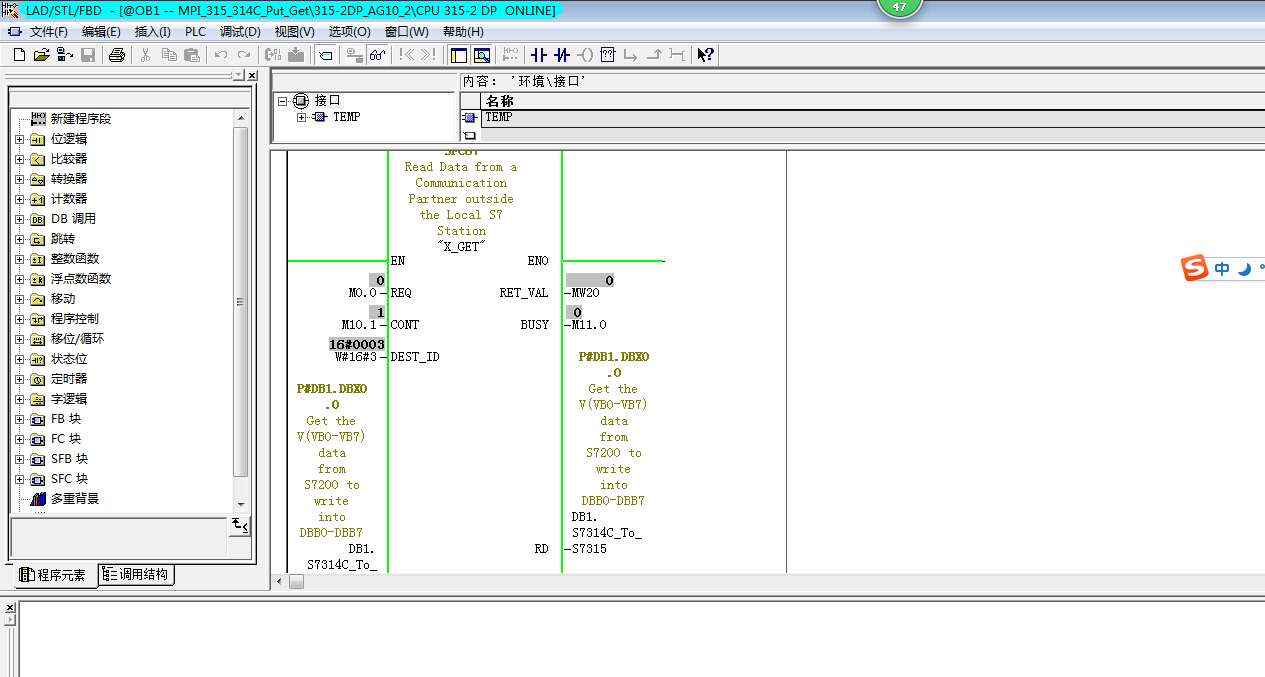Expand the 转换器 folder
This screenshot has width=1265, height=677.
pos(20,179)
